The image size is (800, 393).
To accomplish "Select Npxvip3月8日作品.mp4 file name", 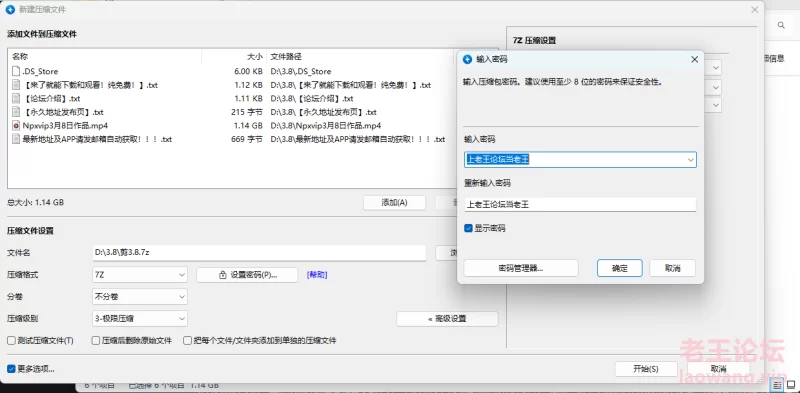I will (65, 126).
